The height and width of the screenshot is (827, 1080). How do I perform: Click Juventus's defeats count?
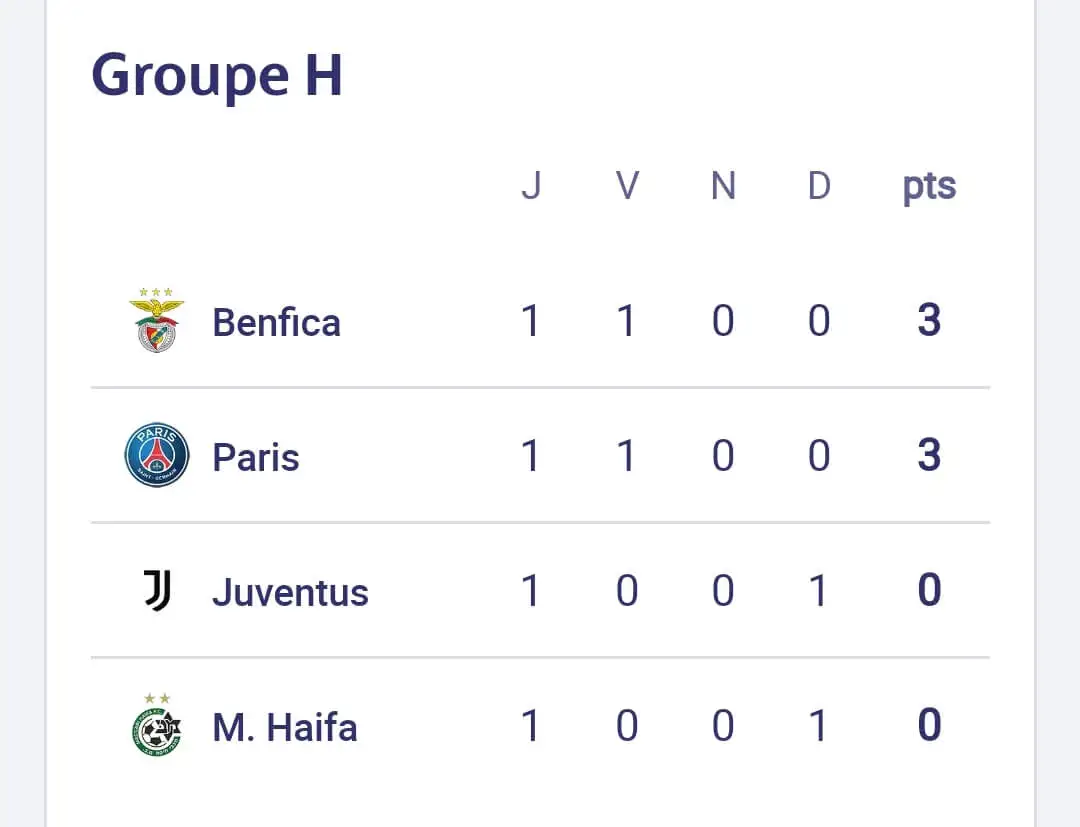click(819, 591)
